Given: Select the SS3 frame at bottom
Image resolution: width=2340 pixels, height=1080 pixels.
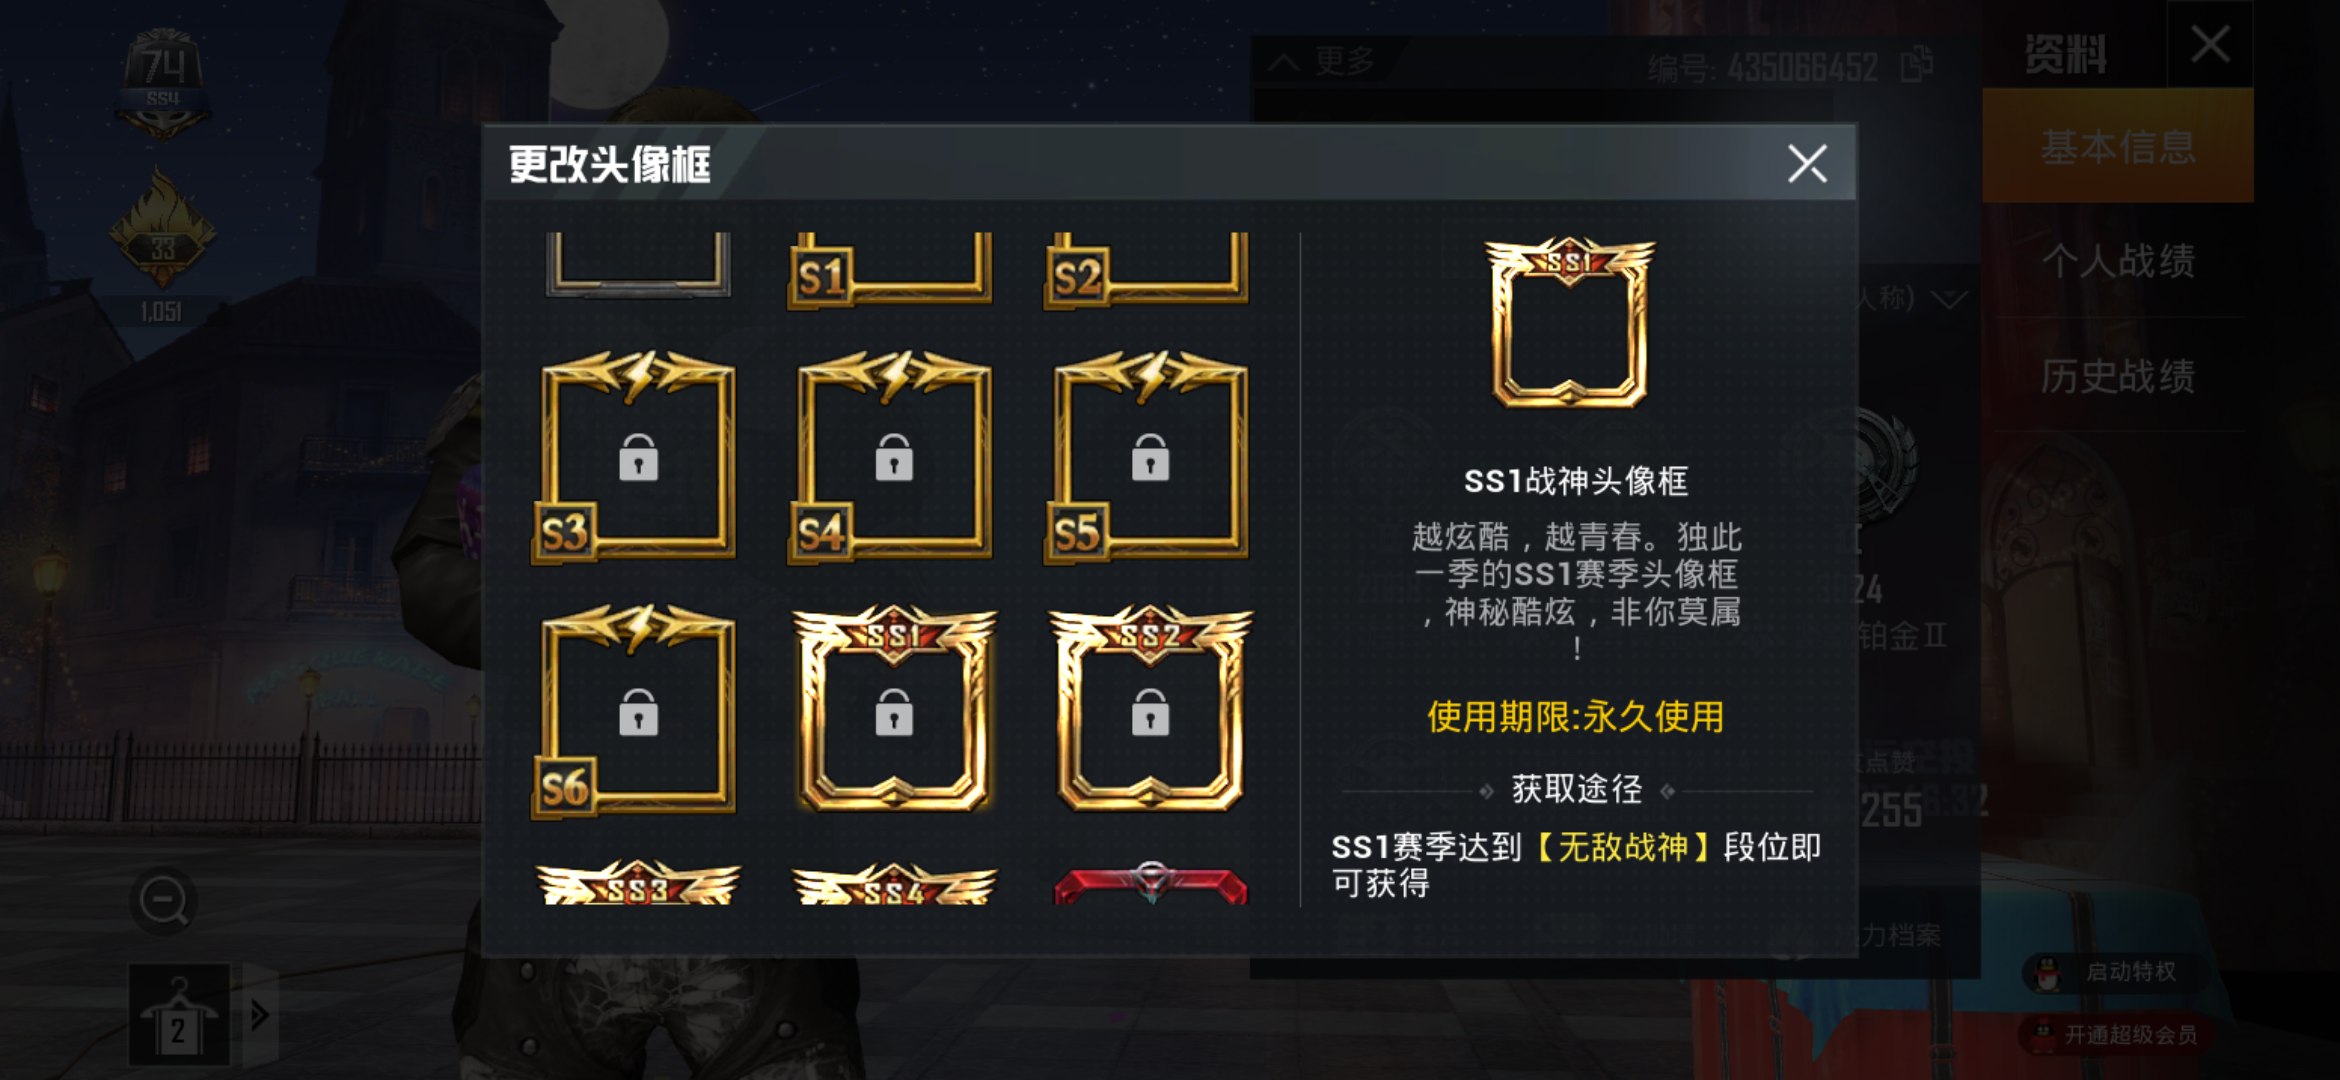Looking at the screenshot, I should coord(638,883).
